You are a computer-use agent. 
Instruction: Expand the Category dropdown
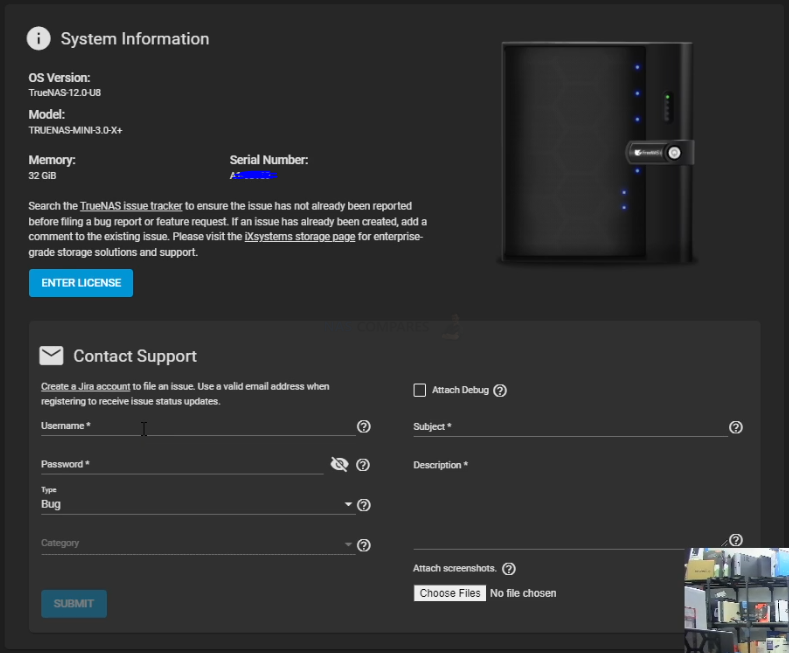tap(198, 543)
